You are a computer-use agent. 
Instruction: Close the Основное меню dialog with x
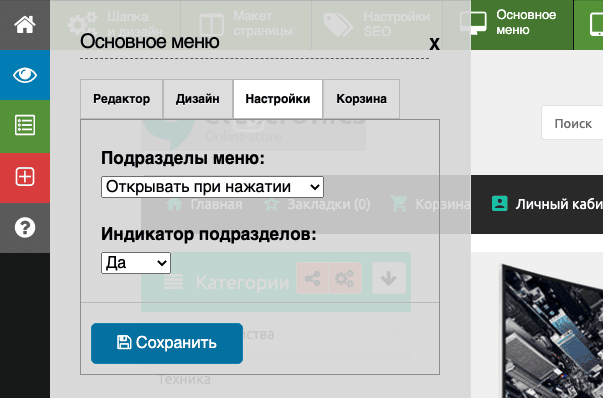[x=434, y=43]
